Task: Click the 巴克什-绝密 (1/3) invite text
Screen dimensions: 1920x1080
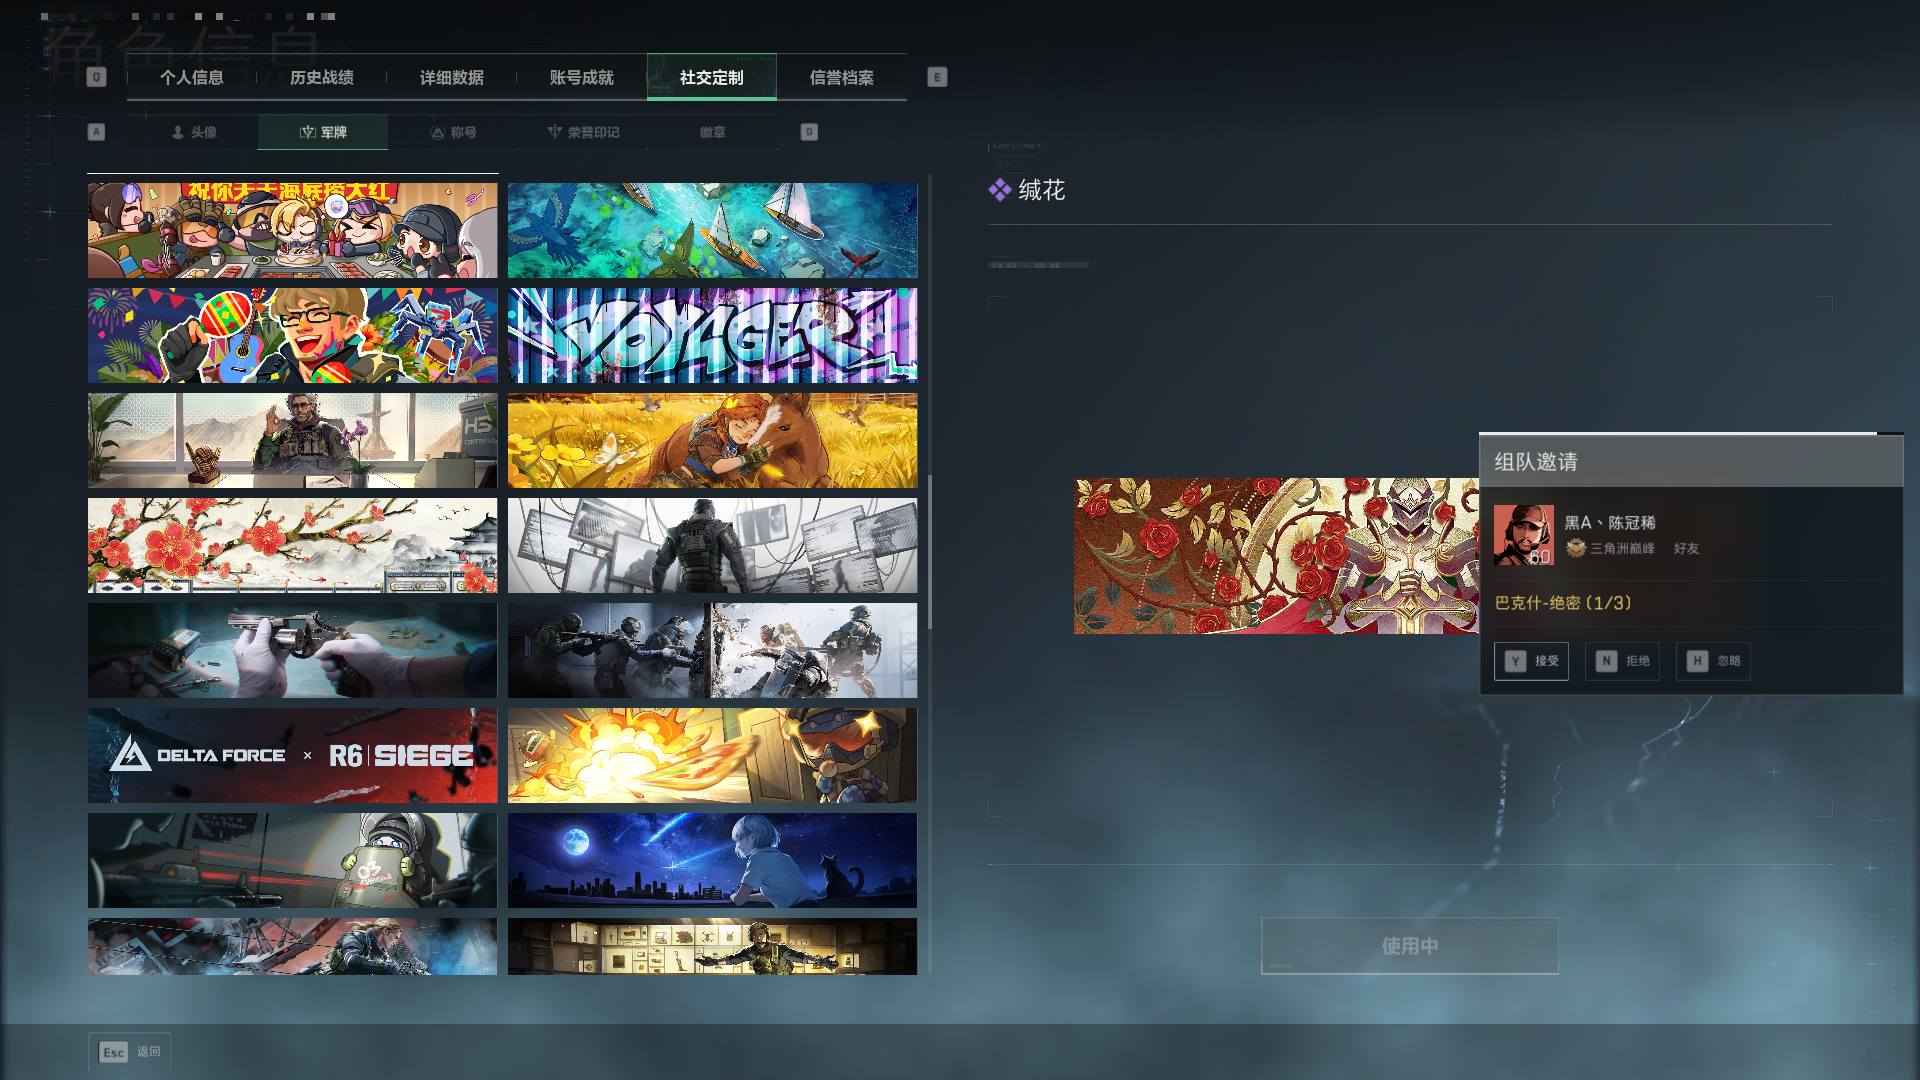Action: pos(1563,603)
